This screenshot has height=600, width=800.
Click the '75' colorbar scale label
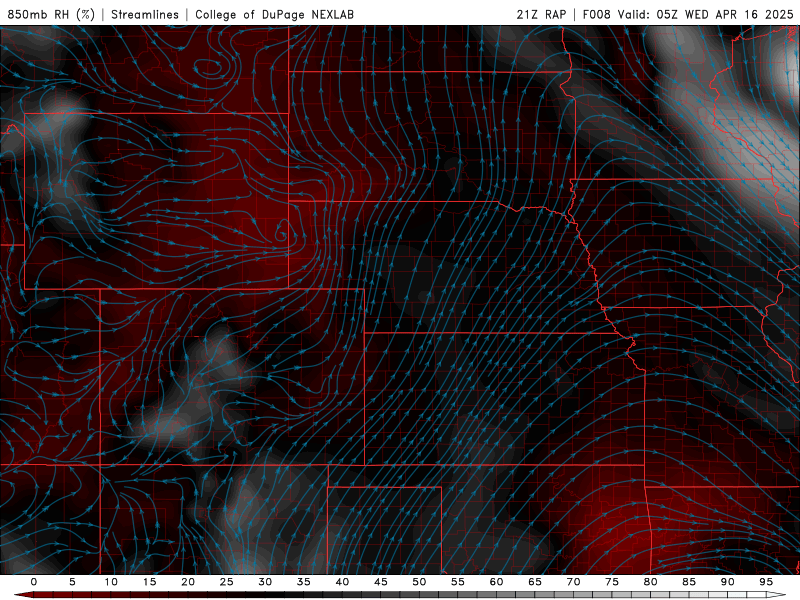(612, 582)
